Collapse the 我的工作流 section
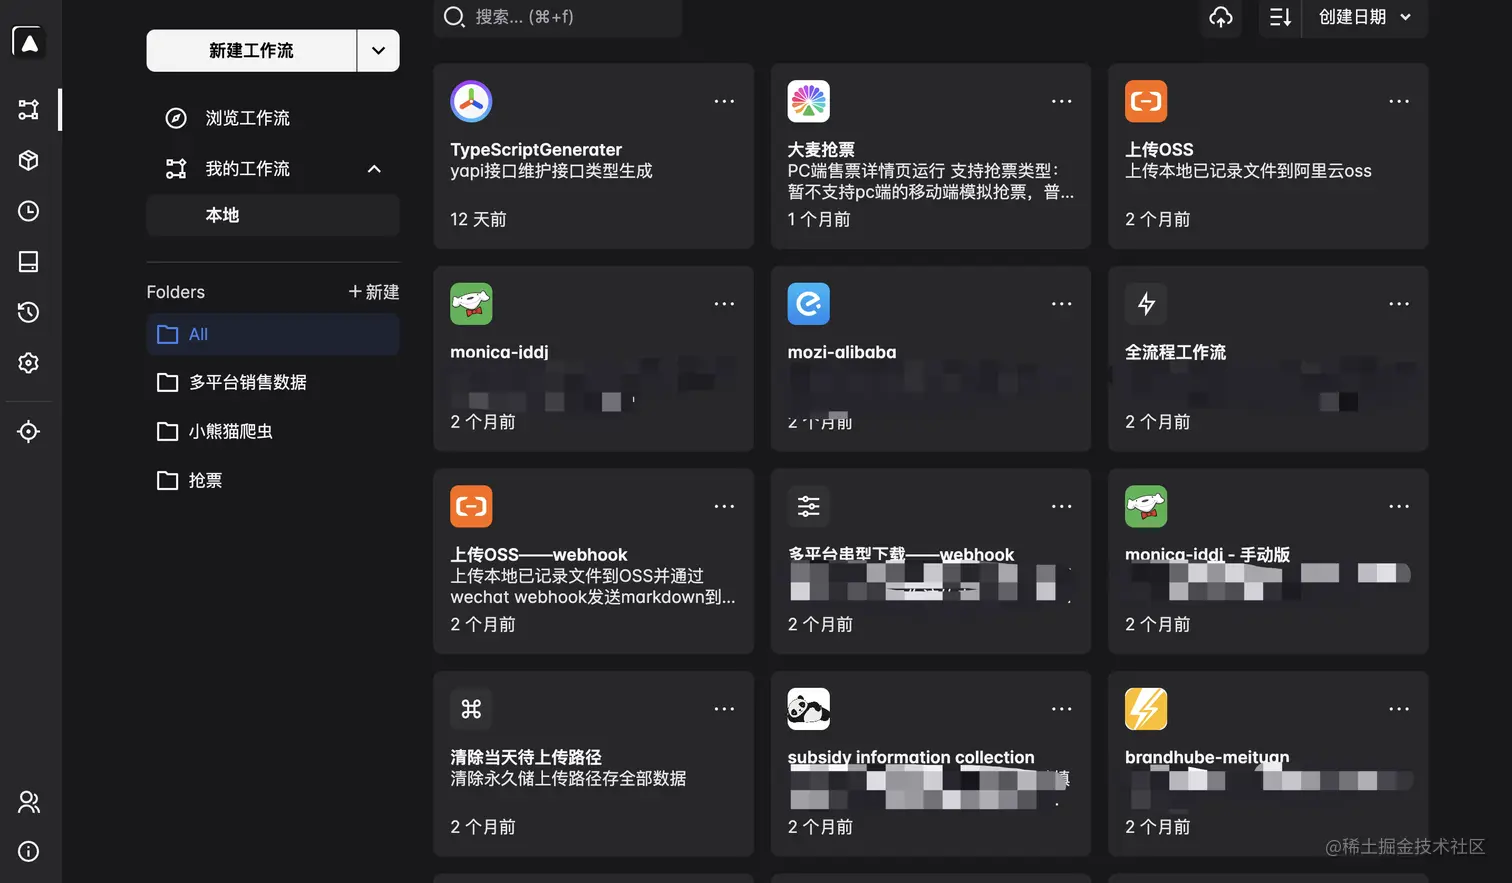The height and width of the screenshot is (883, 1512). pyautogui.click(x=374, y=169)
